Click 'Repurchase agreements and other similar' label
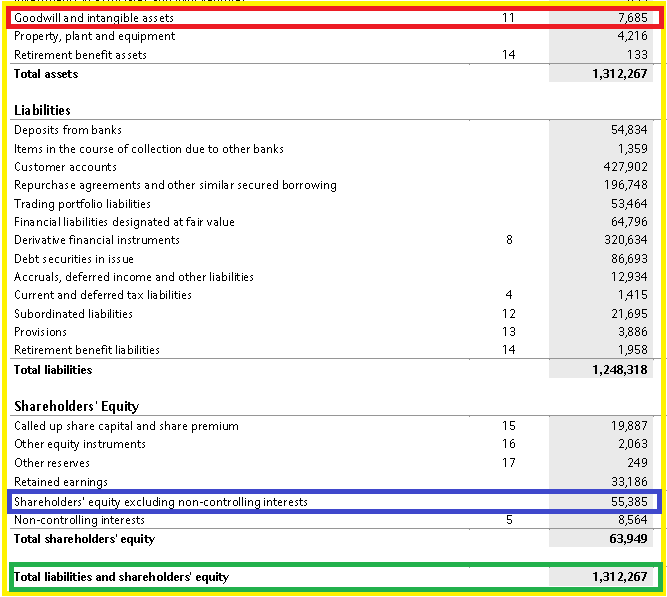The image size is (667, 597). coord(175,185)
